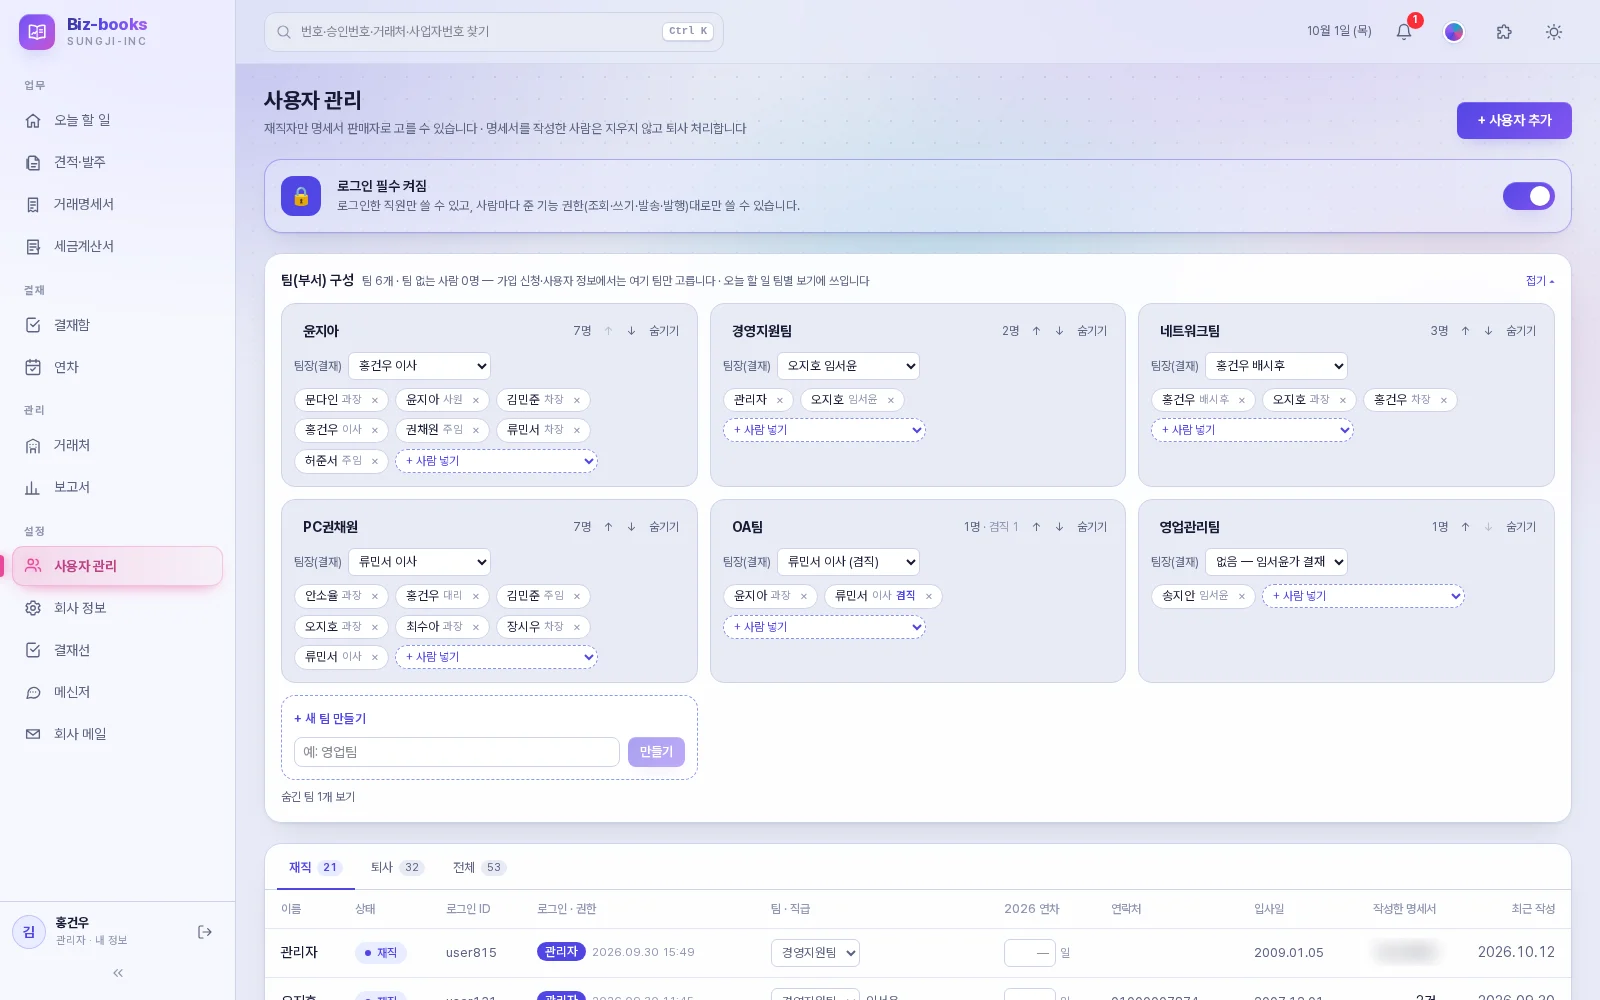Viewport: 1600px width, 1000px height.
Task: Remove 문다인 과장 from 윤지아 team
Action: [375, 400]
